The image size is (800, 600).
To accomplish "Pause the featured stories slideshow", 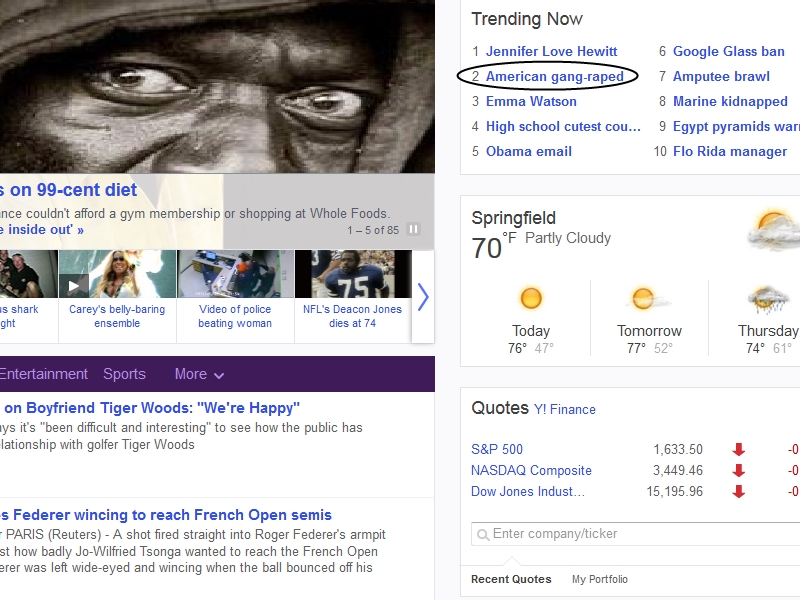I will coord(414,230).
